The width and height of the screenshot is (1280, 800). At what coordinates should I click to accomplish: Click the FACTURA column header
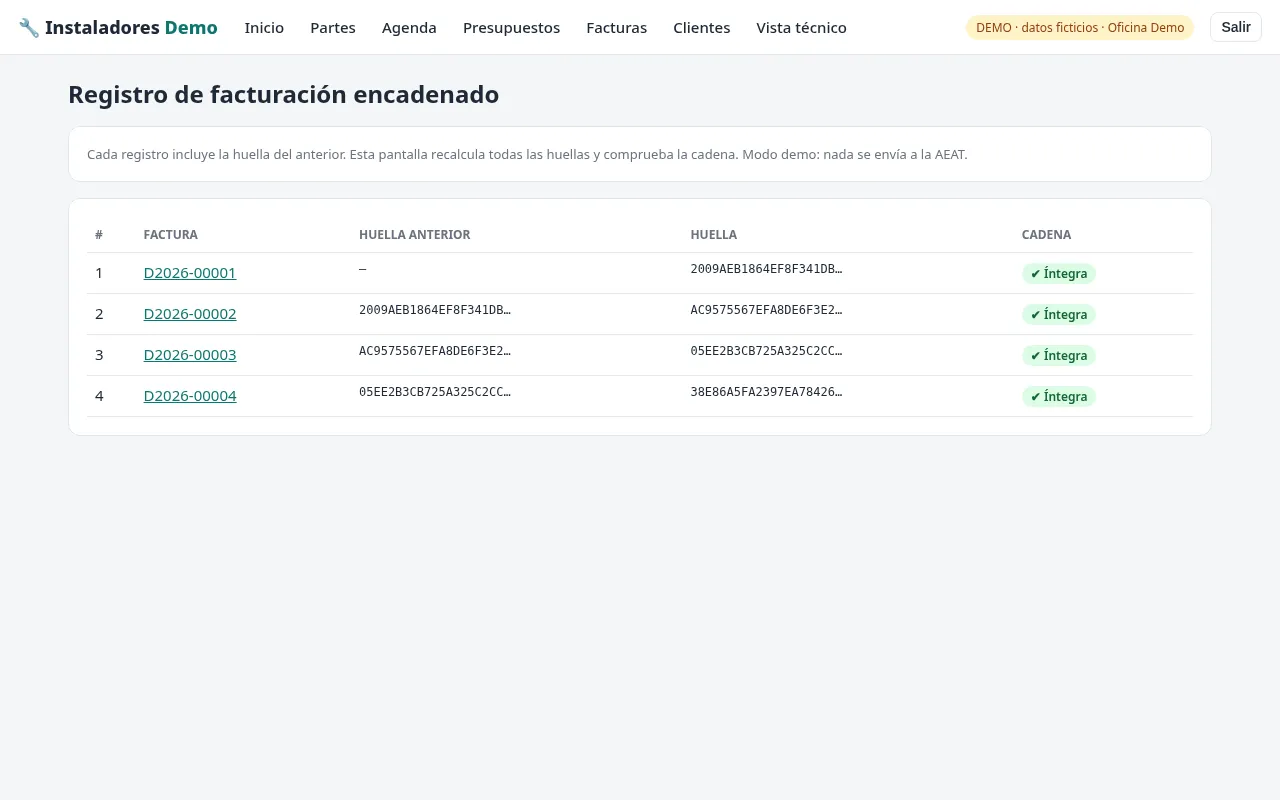[171, 235]
